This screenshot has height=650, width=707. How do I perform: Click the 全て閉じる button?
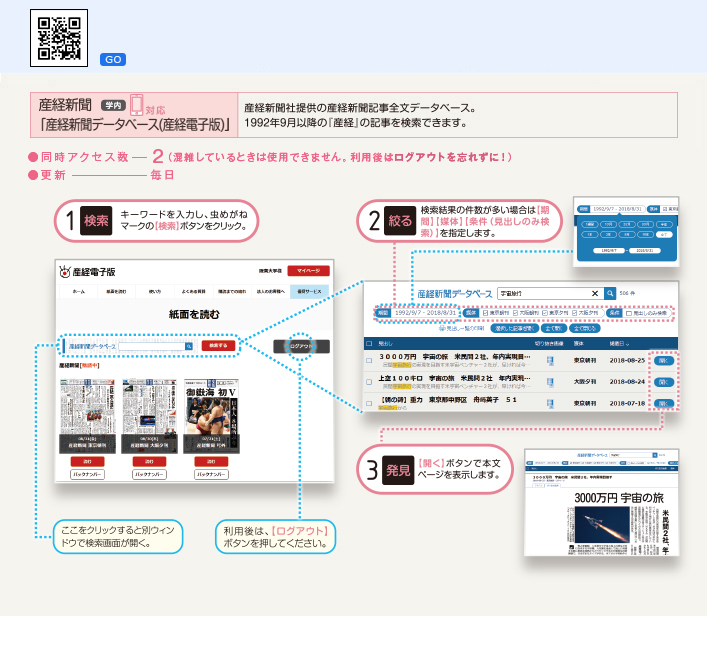(x=585, y=328)
